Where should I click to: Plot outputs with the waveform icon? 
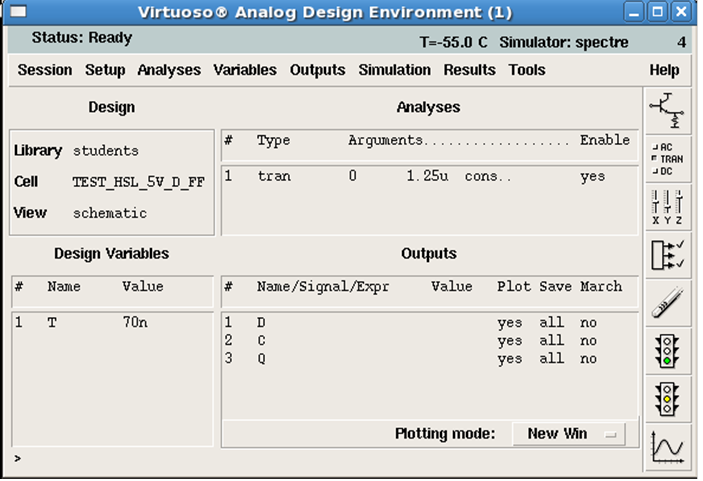click(x=667, y=448)
